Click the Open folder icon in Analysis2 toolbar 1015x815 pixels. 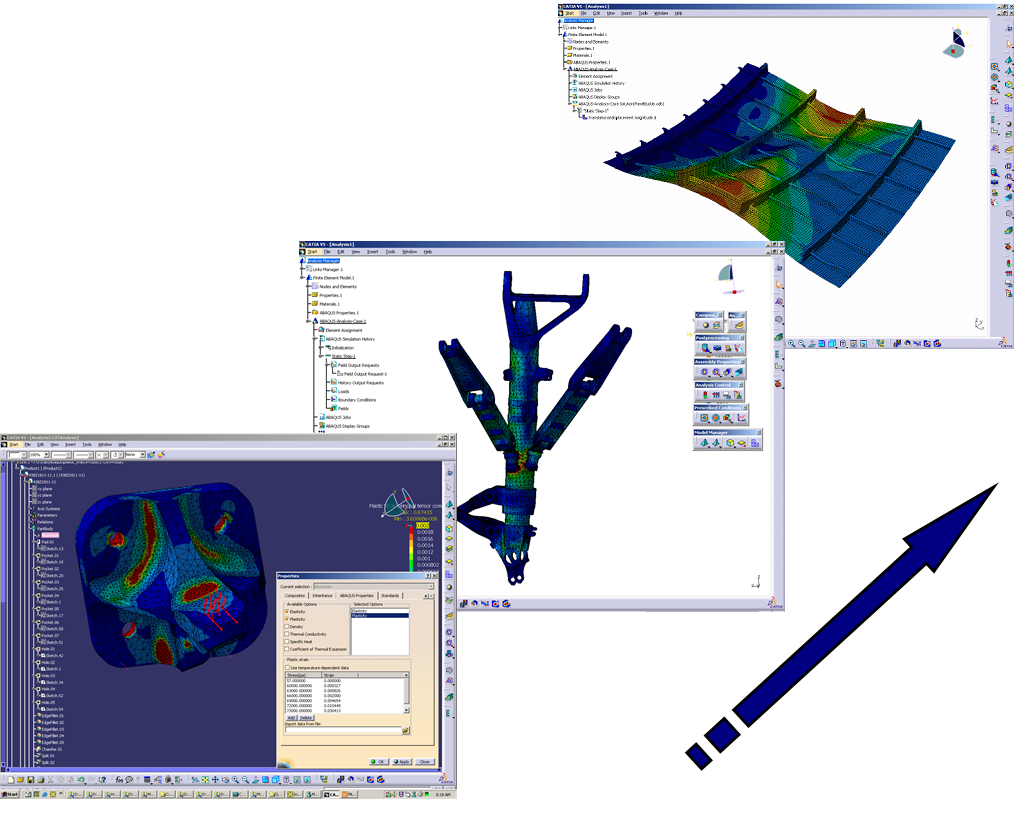coord(21,780)
